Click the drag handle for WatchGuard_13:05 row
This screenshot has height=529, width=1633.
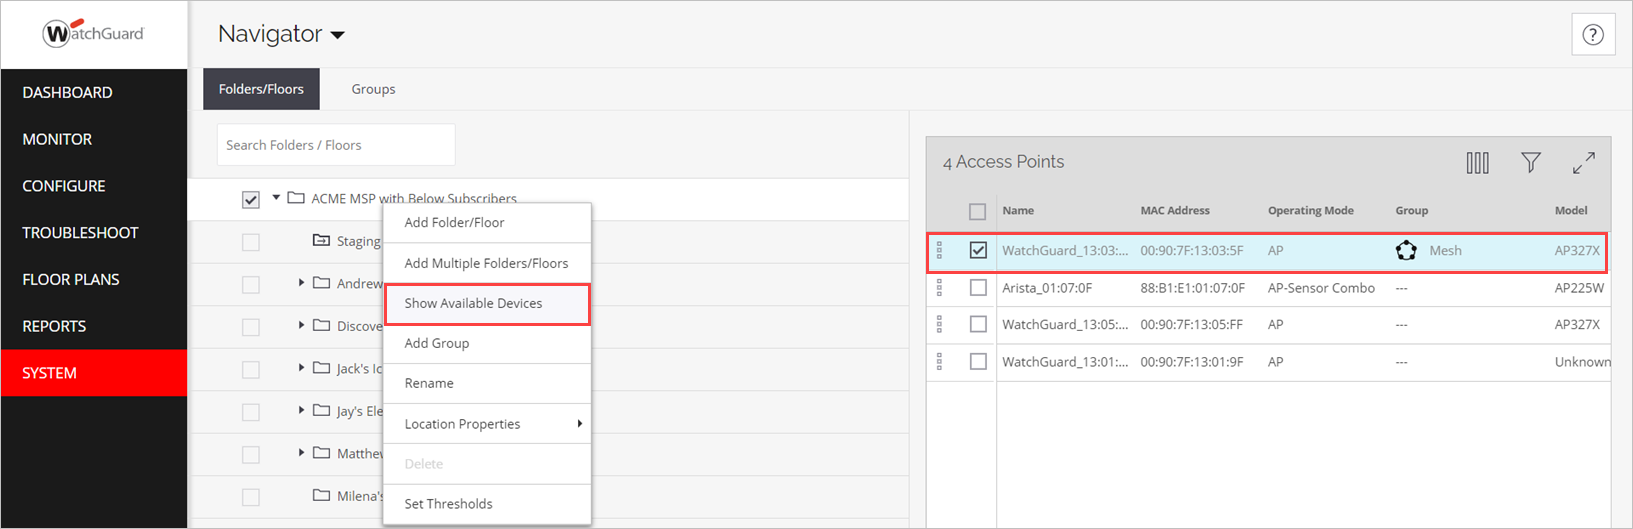939,325
